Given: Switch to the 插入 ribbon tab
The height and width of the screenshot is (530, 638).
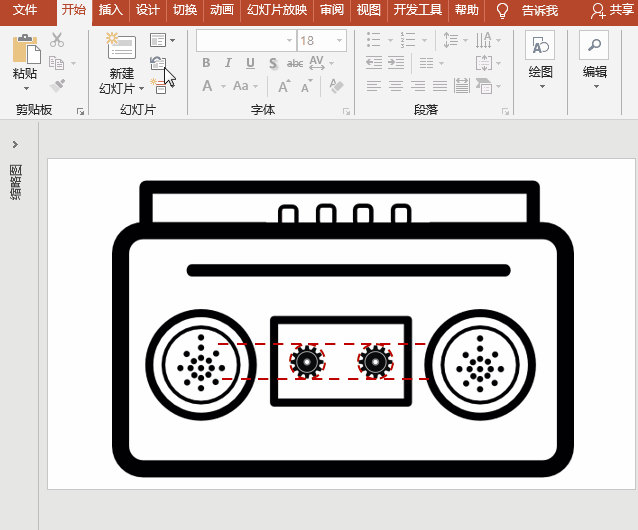Looking at the screenshot, I should pyautogui.click(x=110, y=10).
